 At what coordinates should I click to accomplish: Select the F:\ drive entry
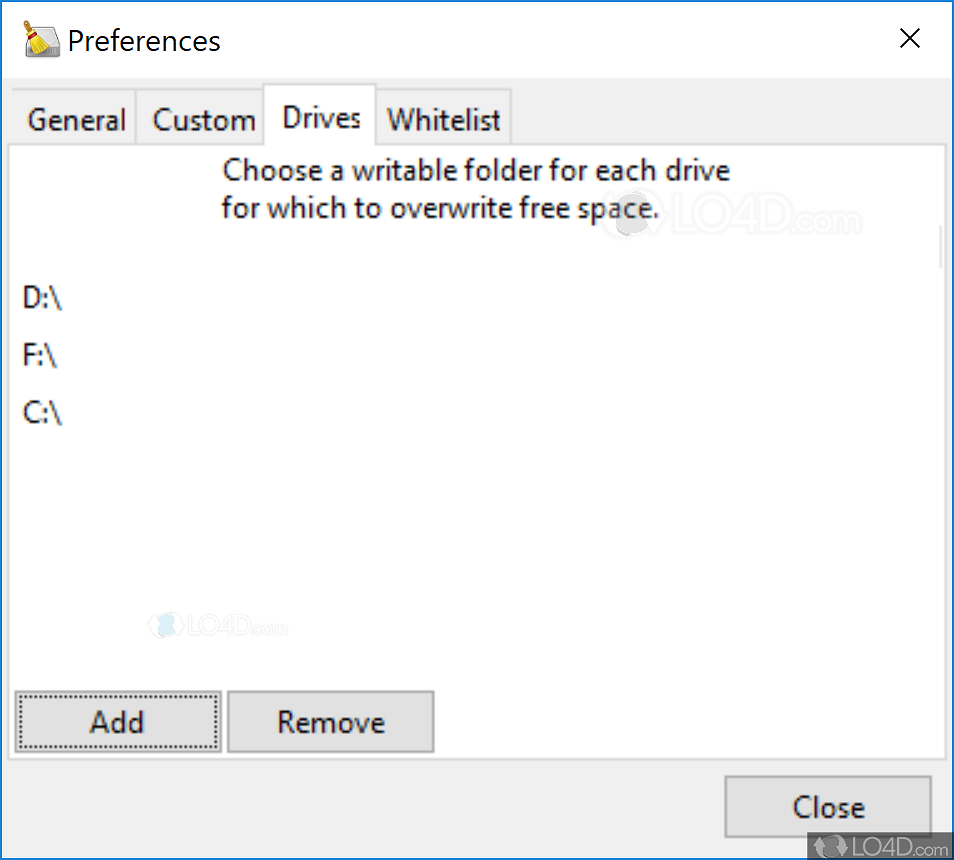(38, 354)
